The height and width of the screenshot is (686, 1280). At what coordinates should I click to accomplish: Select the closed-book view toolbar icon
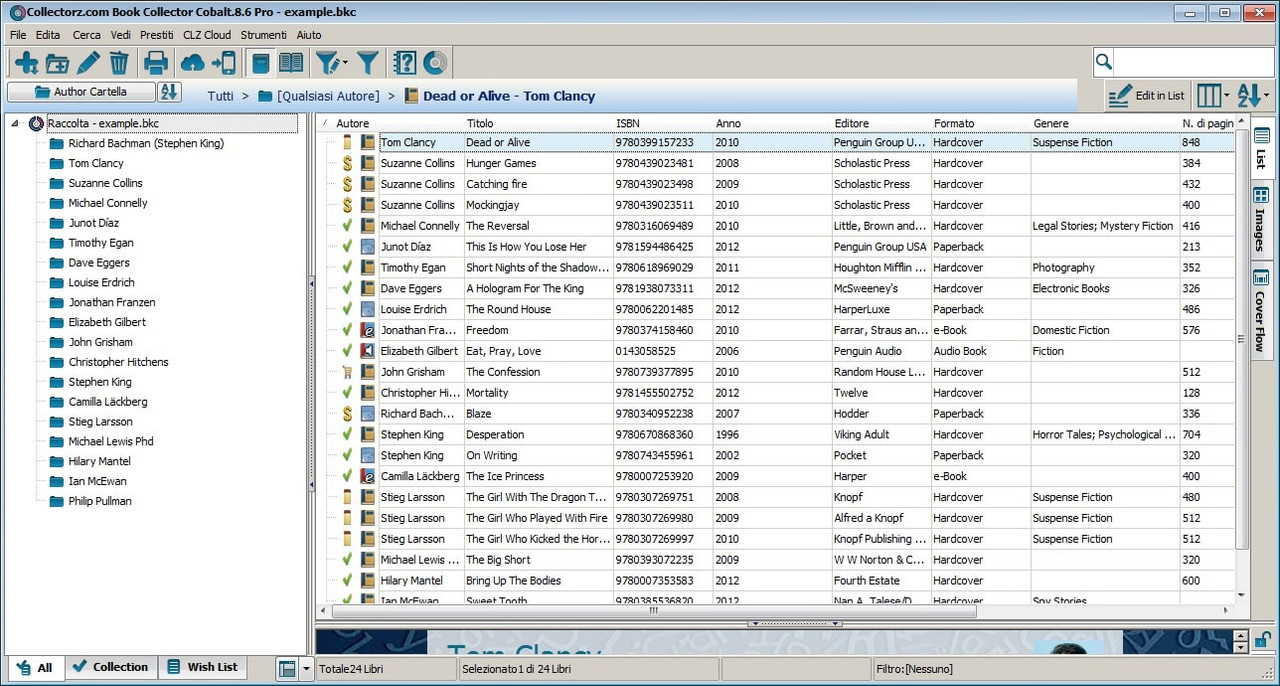click(x=260, y=63)
